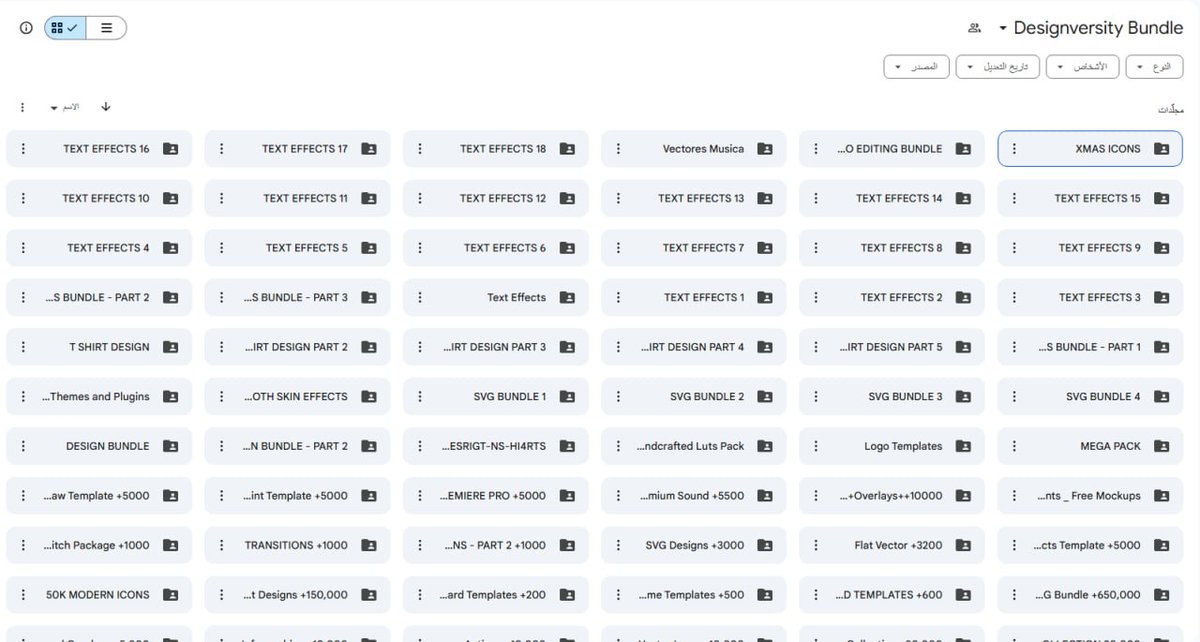Select the ...IRT DESIGN PART 5 folder
The width and height of the screenshot is (1200, 642).
(x=892, y=347)
